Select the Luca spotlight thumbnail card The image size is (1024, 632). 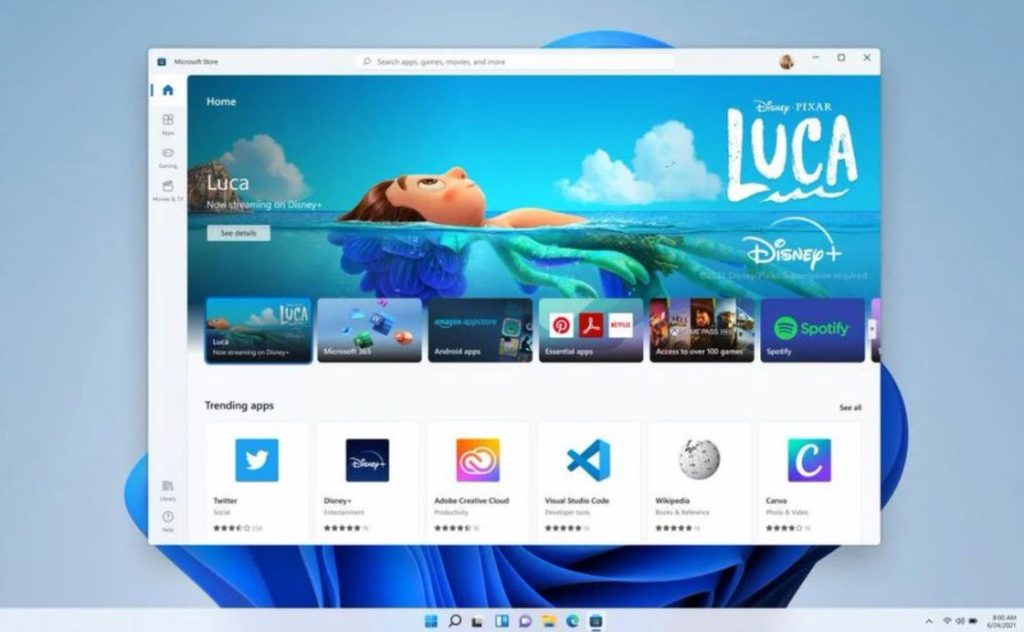tap(259, 330)
